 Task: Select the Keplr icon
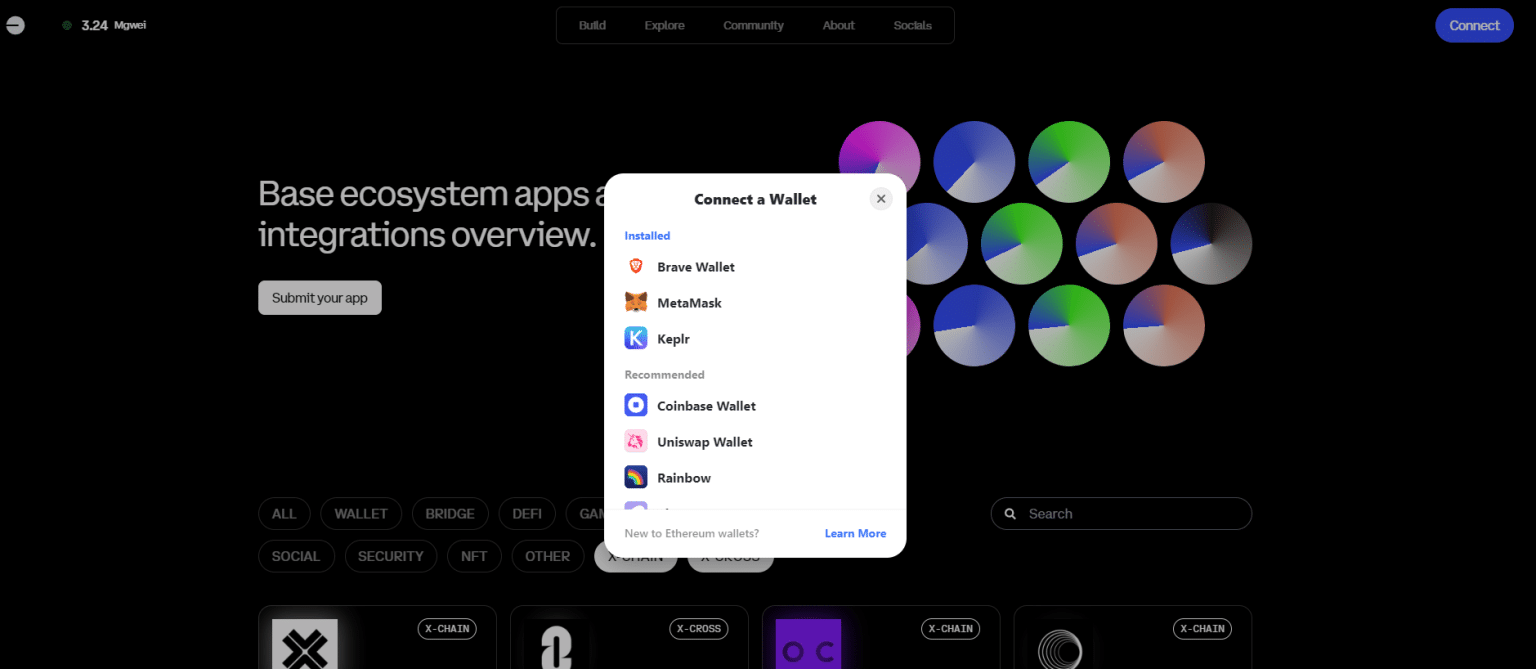click(x=636, y=339)
